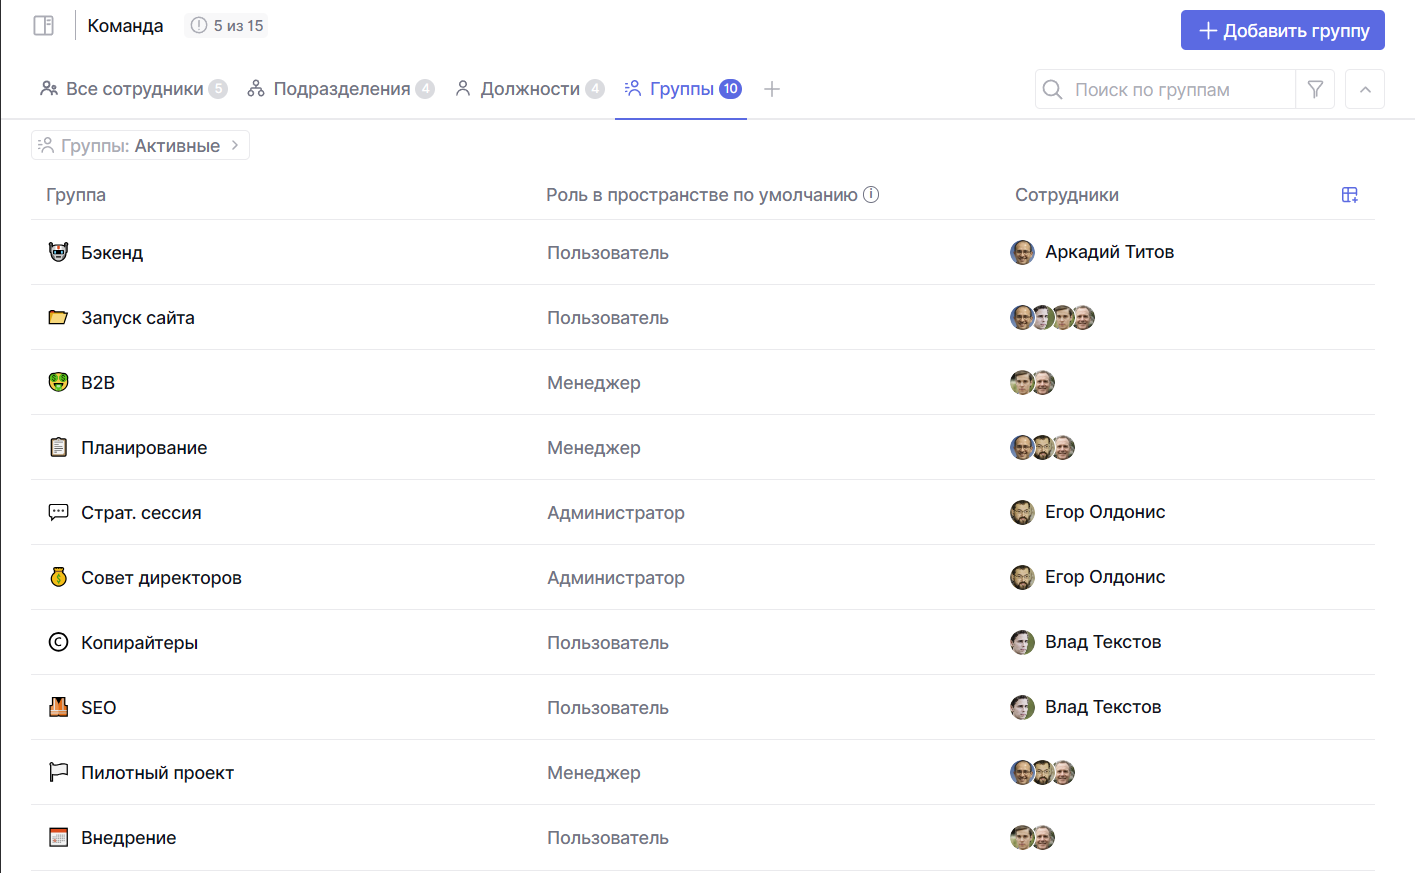Click the copyright icon of Копирайтеры
The image size is (1415, 873).
pyautogui.click(x=59, y=642)
